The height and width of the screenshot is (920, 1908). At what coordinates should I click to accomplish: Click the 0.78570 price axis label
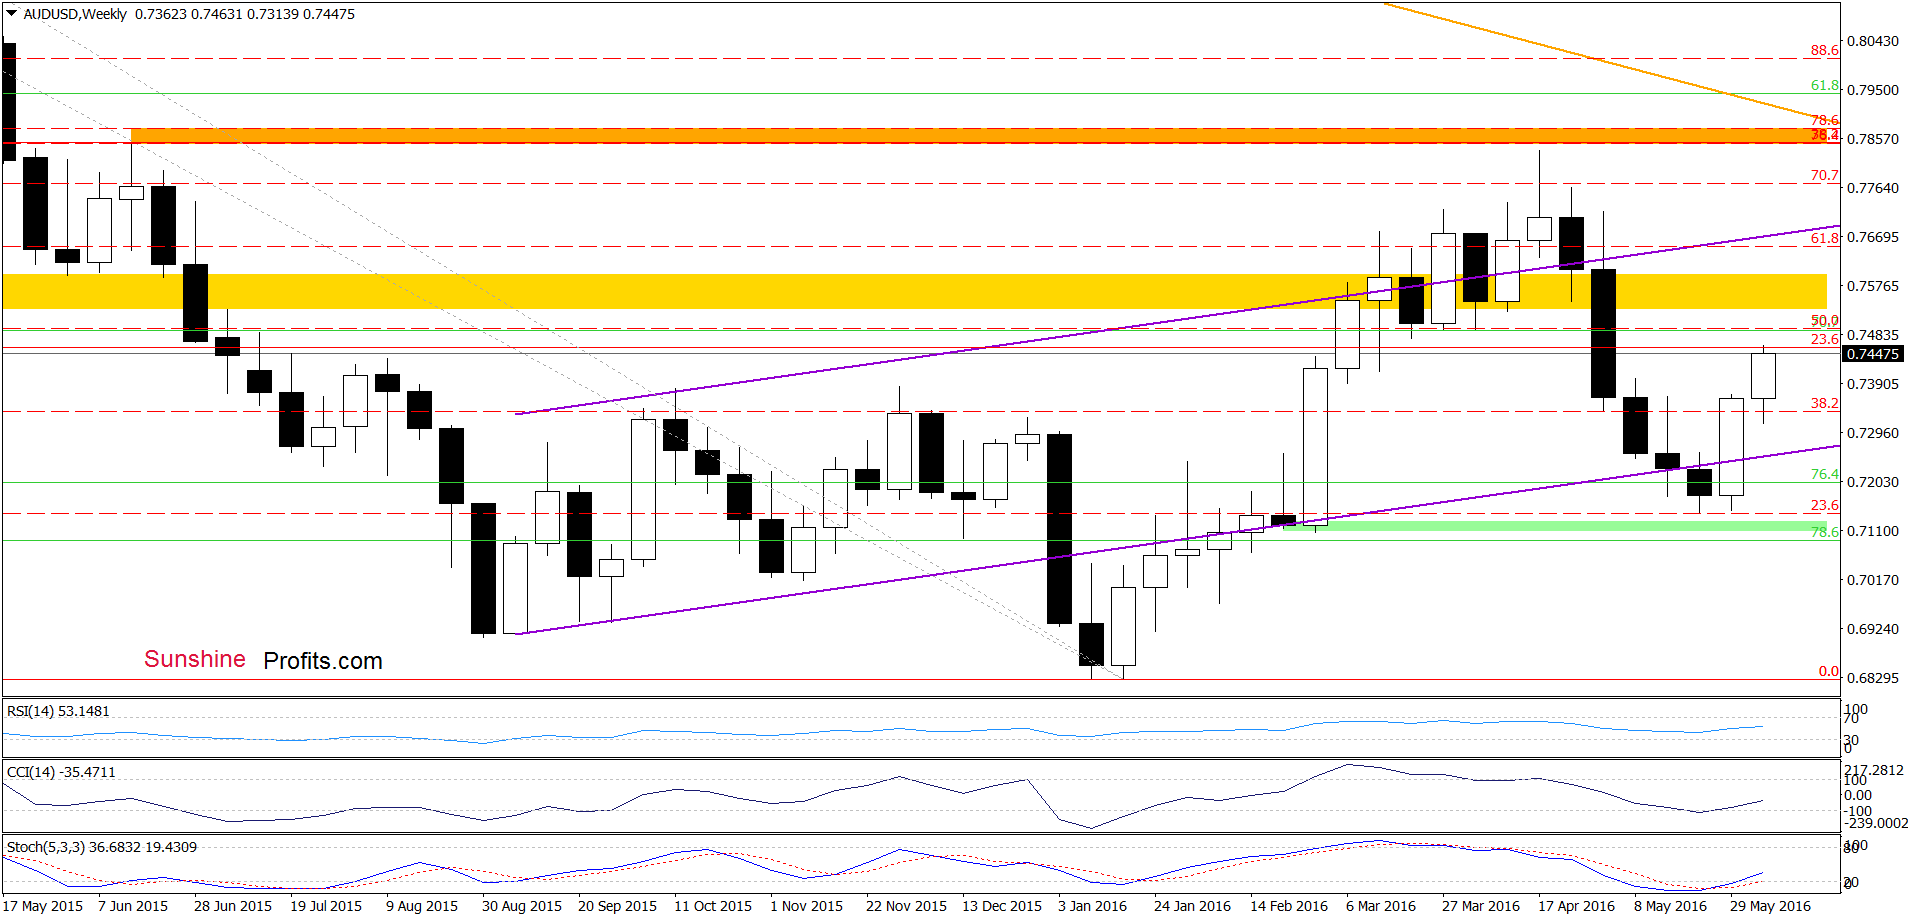coord(1872,139)
